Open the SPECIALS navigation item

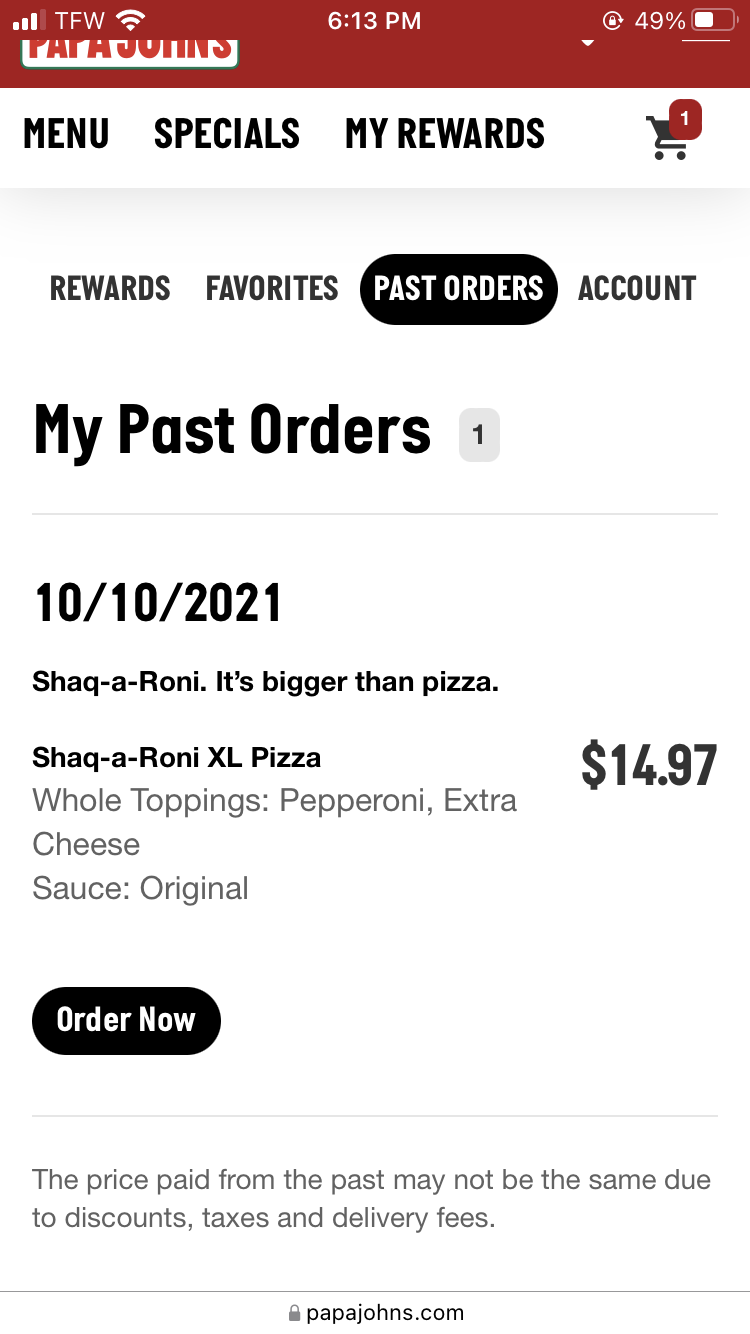(x=227, y=134)
